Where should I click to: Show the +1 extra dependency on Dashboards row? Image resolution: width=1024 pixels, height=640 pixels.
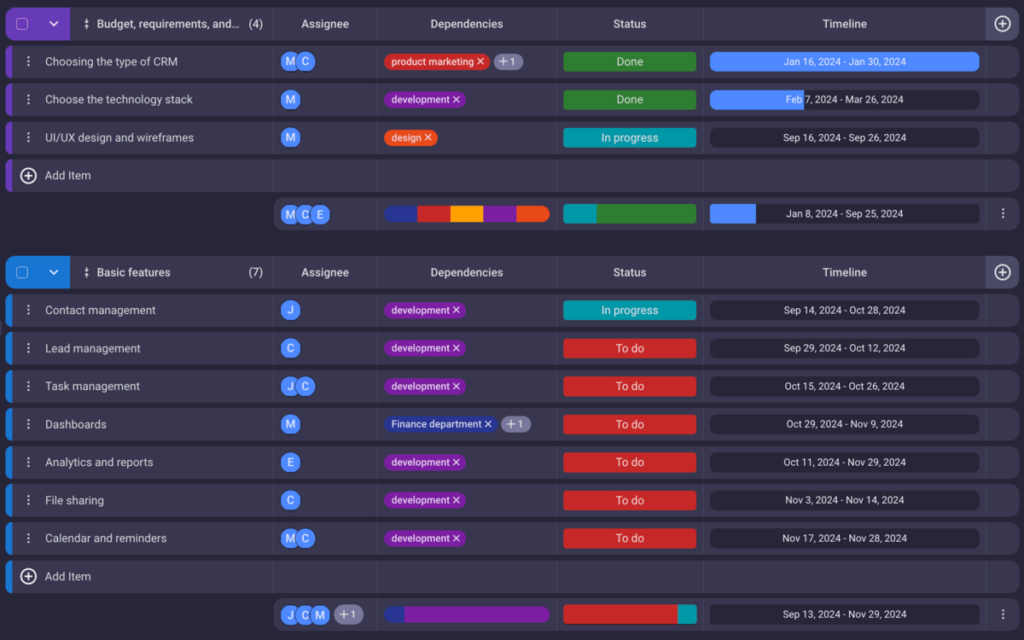click(515, 424)
